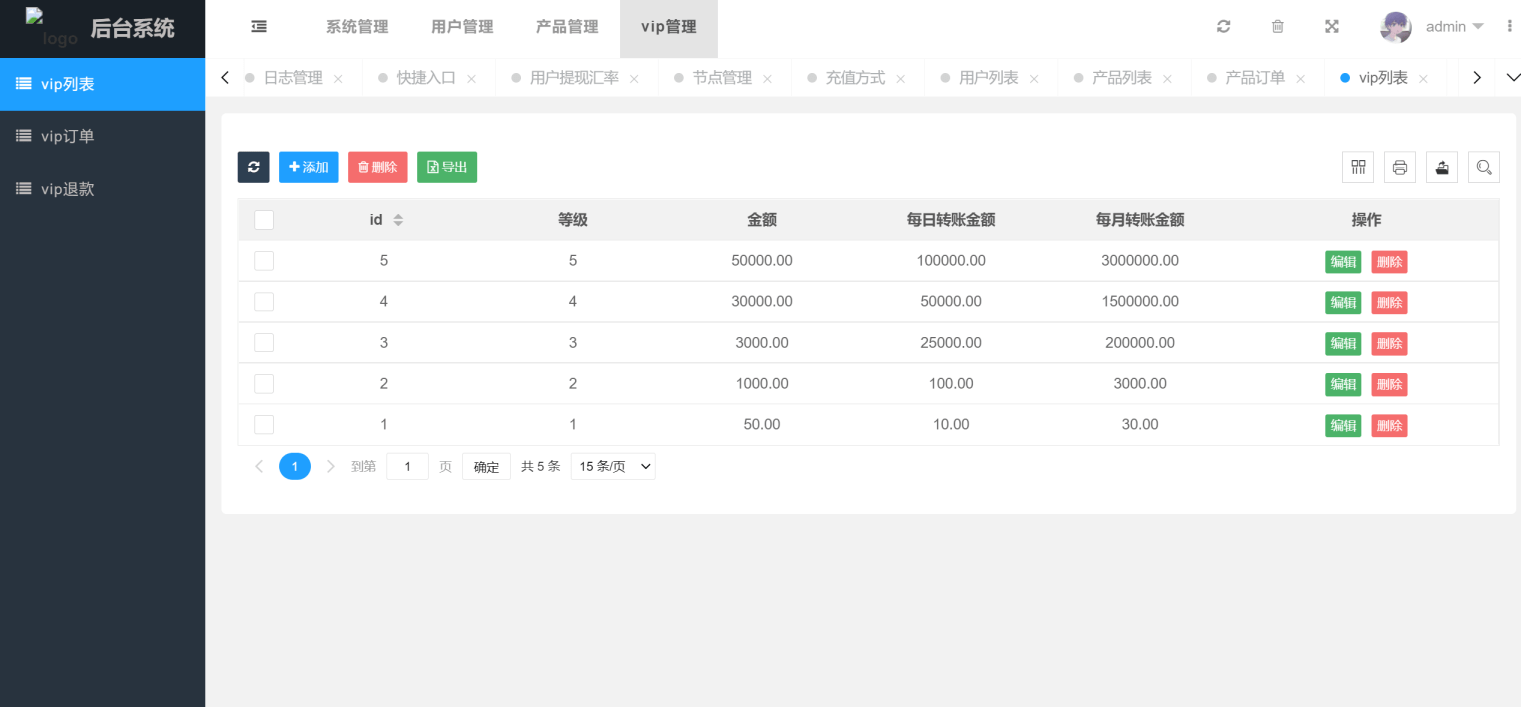Screen dimensions: 1521x707
Task: Open the column filter grid icon
Action: [1358, 167]
